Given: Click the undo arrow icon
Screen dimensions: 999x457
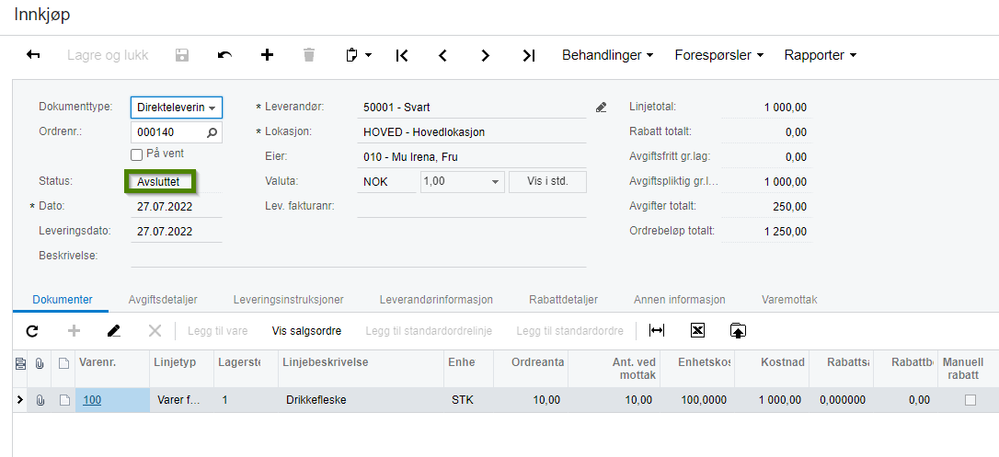Looking at the screenshot, I should pos(225,55).
